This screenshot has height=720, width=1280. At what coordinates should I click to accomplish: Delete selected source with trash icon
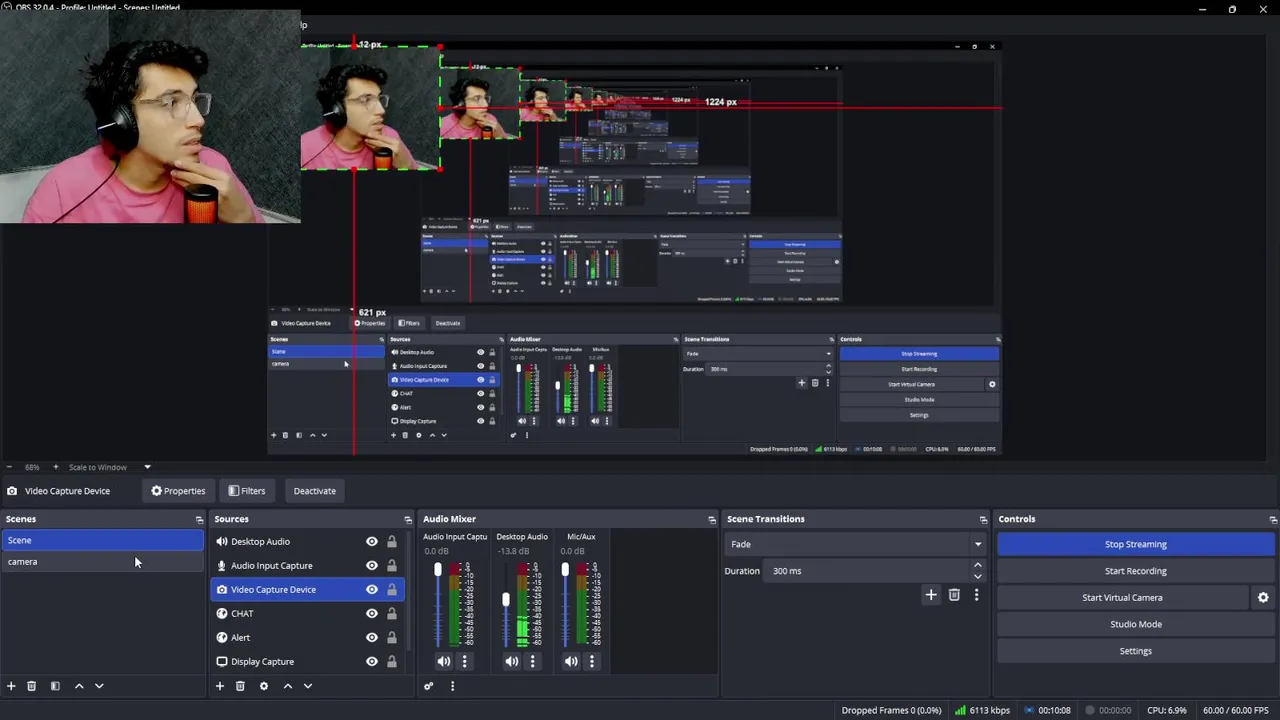click(x=240, y=686)
